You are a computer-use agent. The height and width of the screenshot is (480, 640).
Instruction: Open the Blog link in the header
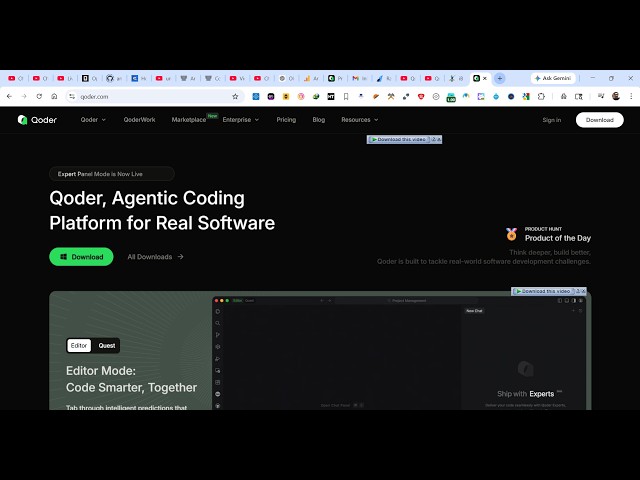319,120
